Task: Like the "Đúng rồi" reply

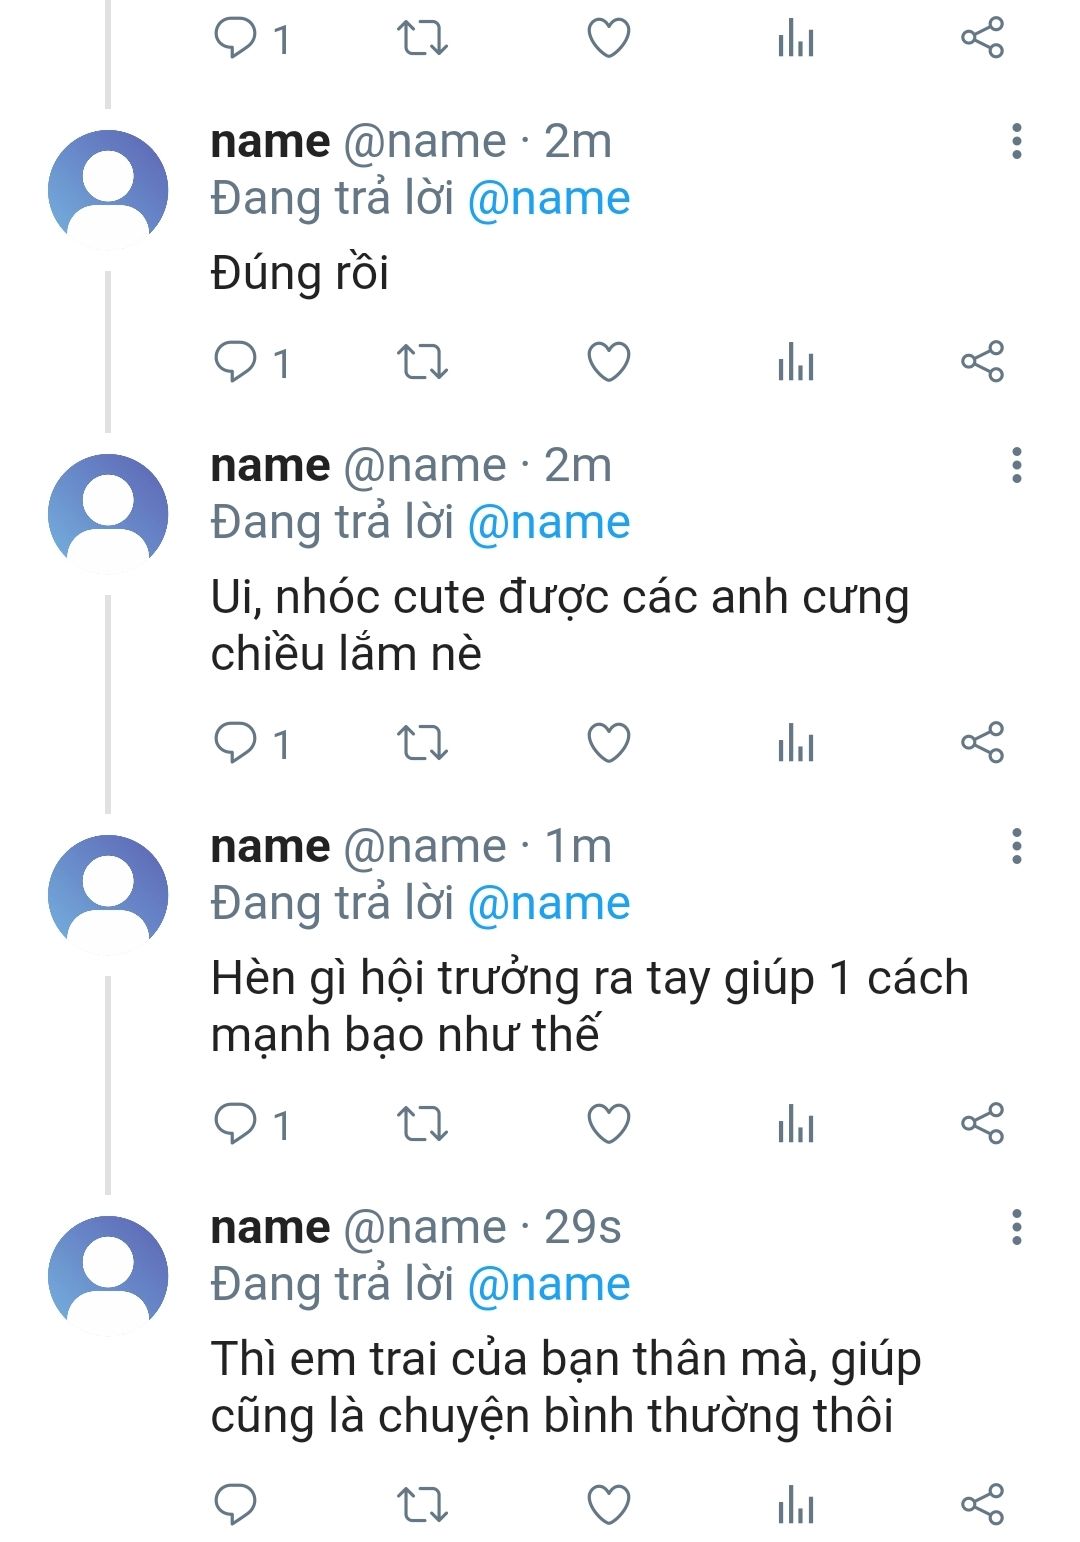Action: pos(608,362)
